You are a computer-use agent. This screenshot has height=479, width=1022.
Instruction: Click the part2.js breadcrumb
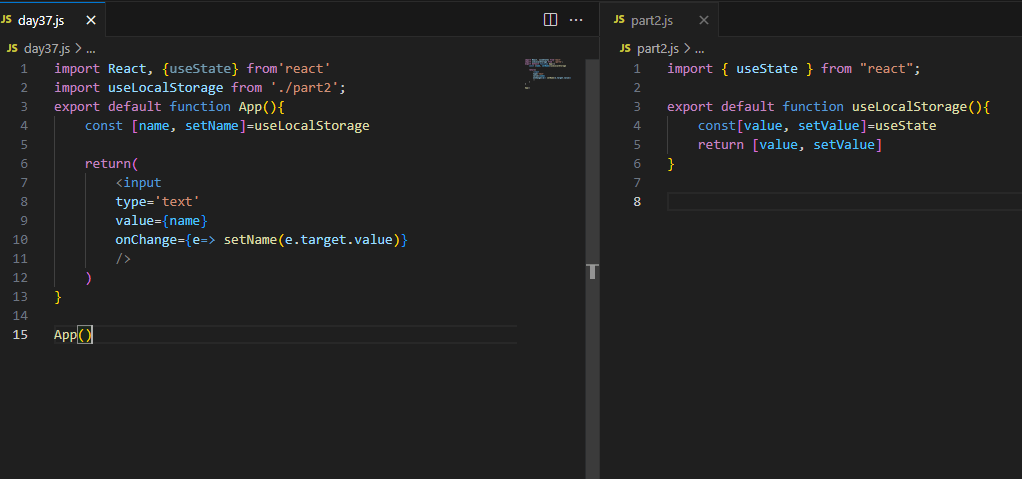[658, 48]
